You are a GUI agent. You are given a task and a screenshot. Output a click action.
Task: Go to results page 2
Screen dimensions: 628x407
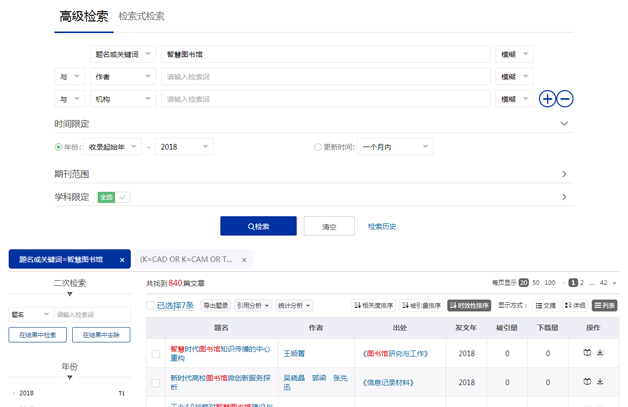582,283
